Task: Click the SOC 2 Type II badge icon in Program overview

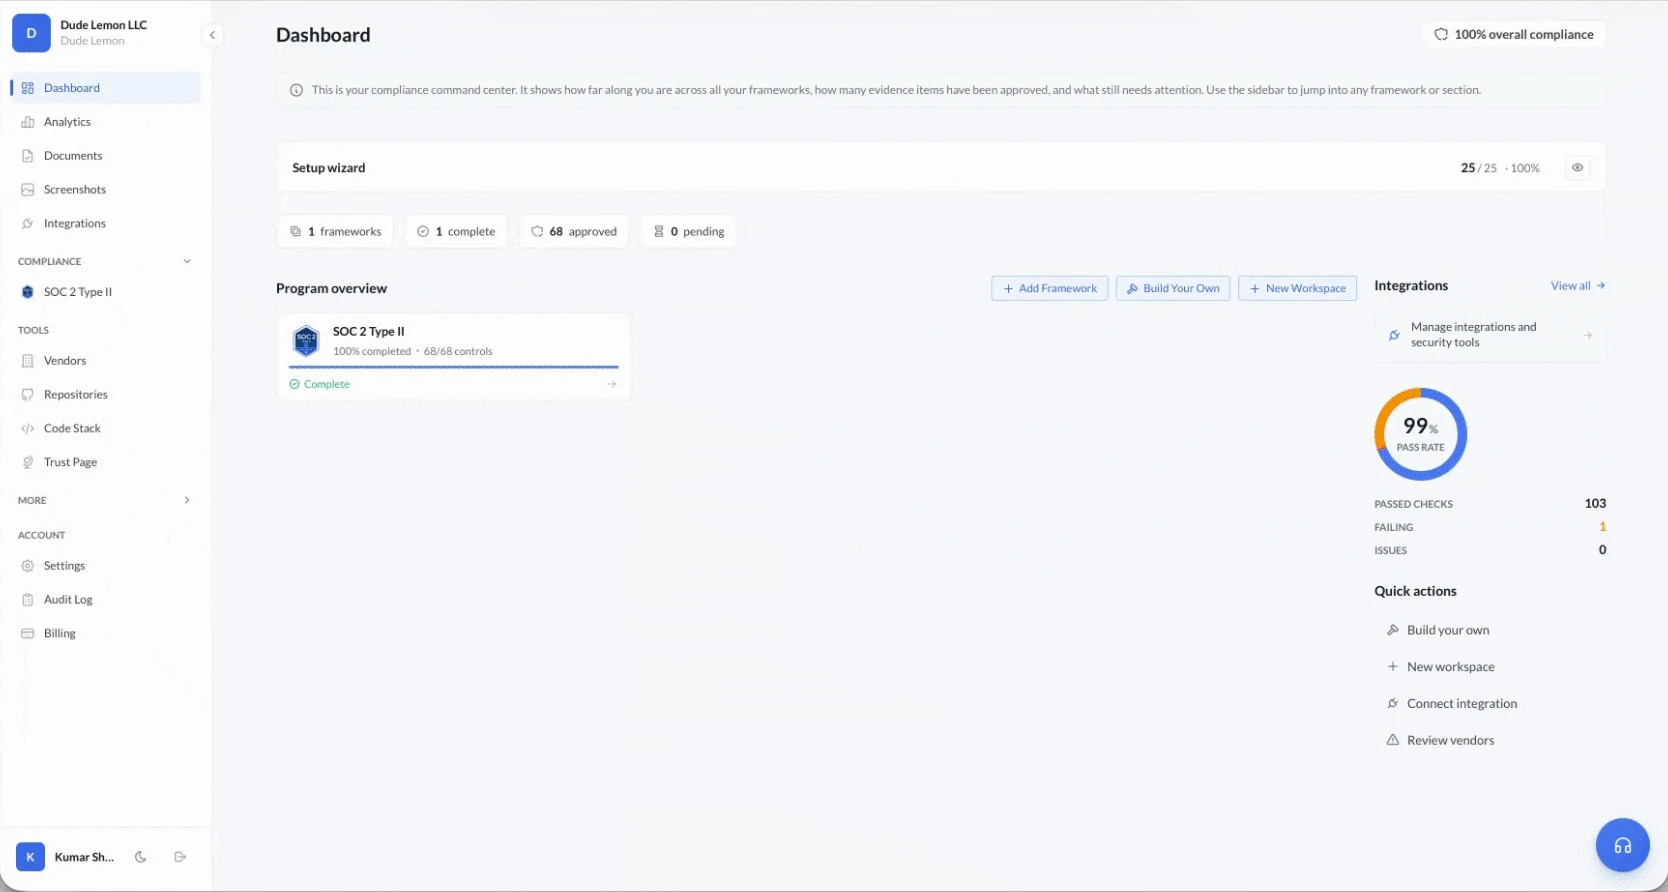Action: (306, 341)
